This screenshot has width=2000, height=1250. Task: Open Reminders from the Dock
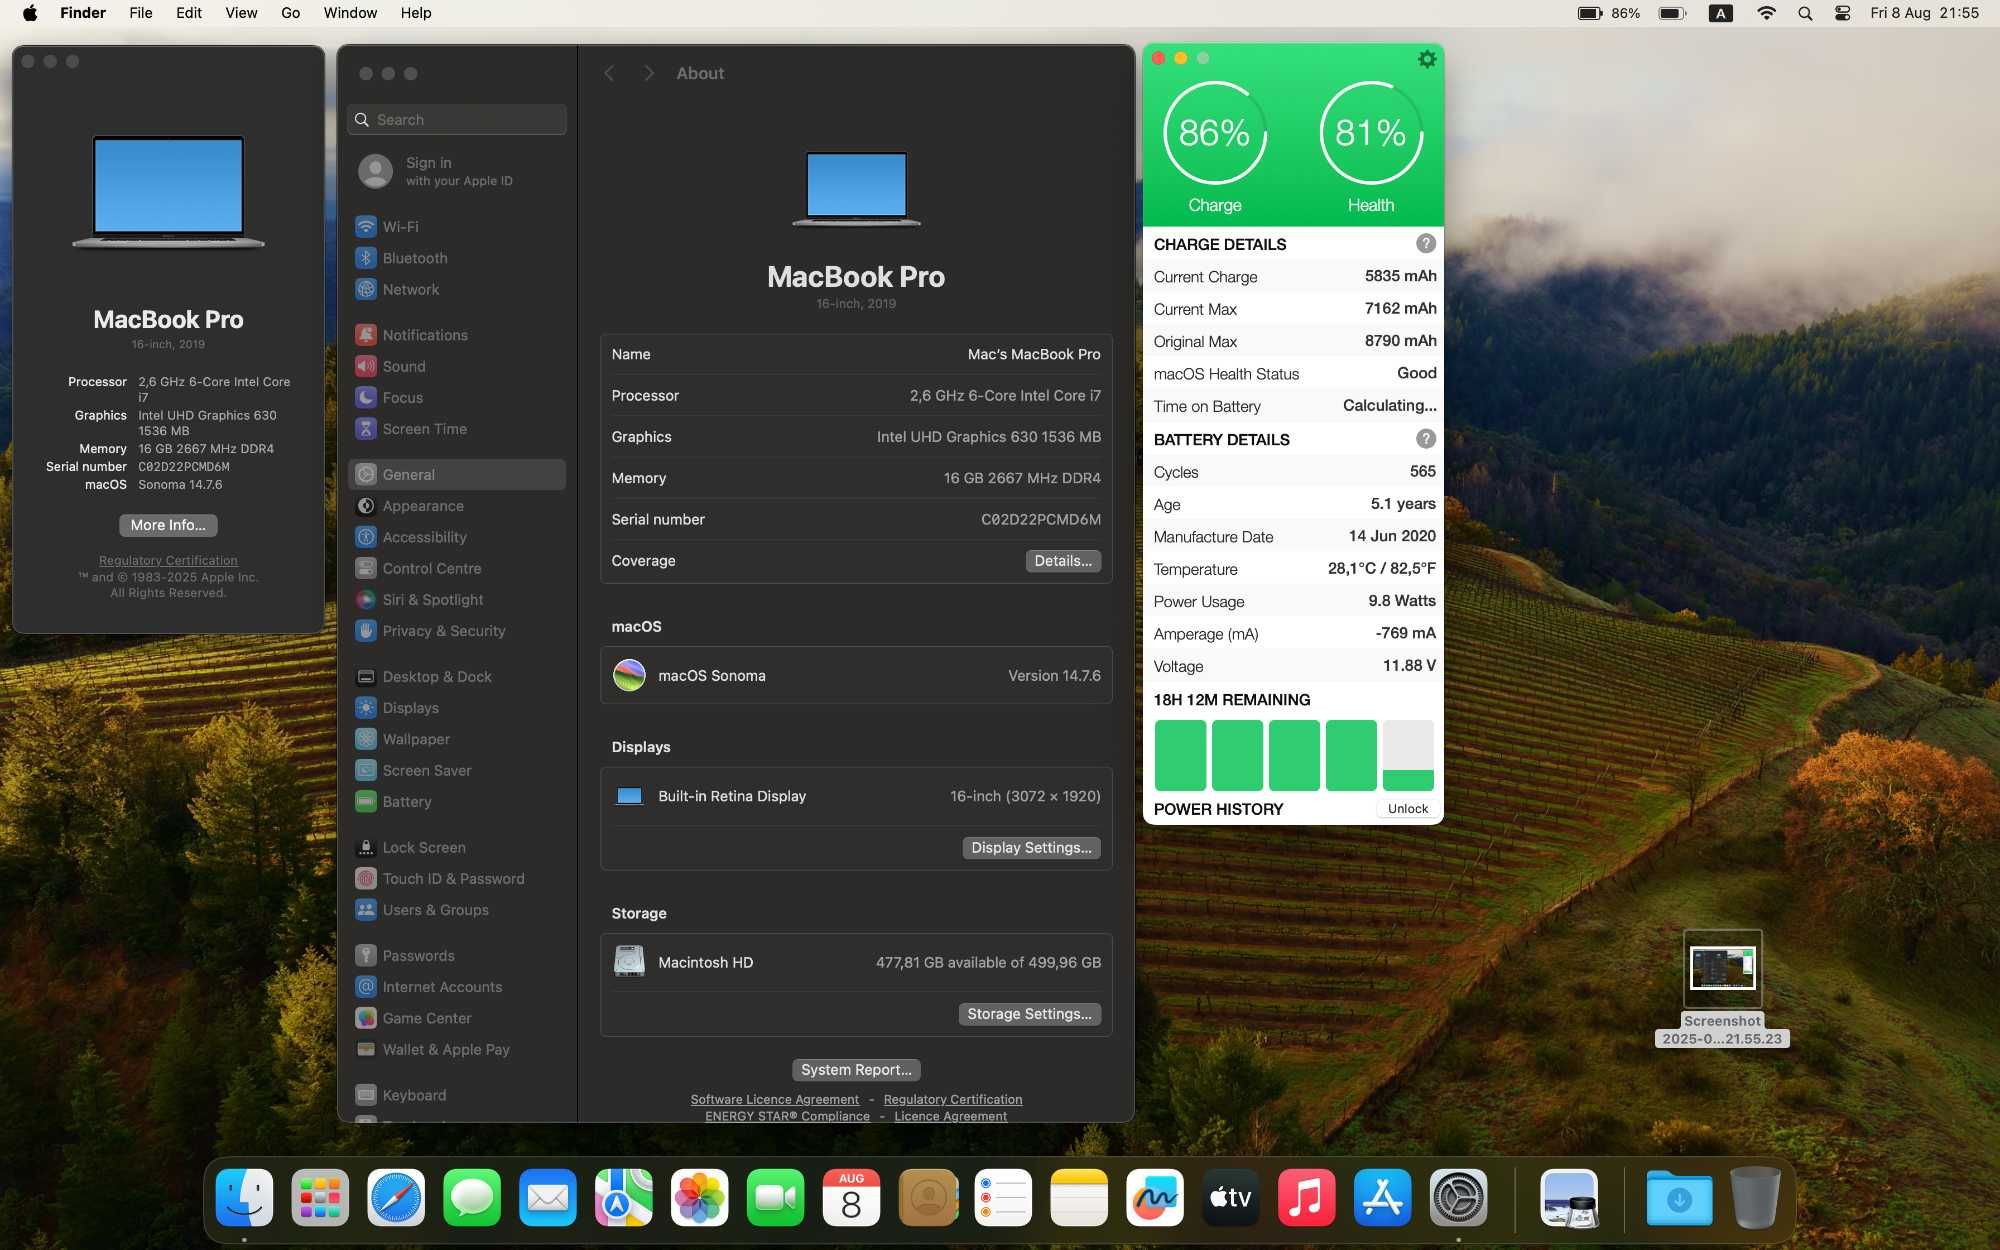1003,1197
